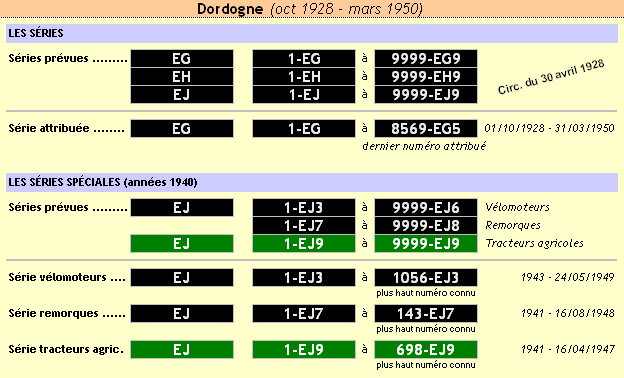This screenshot has height=378, width=624.
Task: Click the green '1-EJ9' plate beside 'Tracteurs agricoles'
Action: (x=304, y=244)
